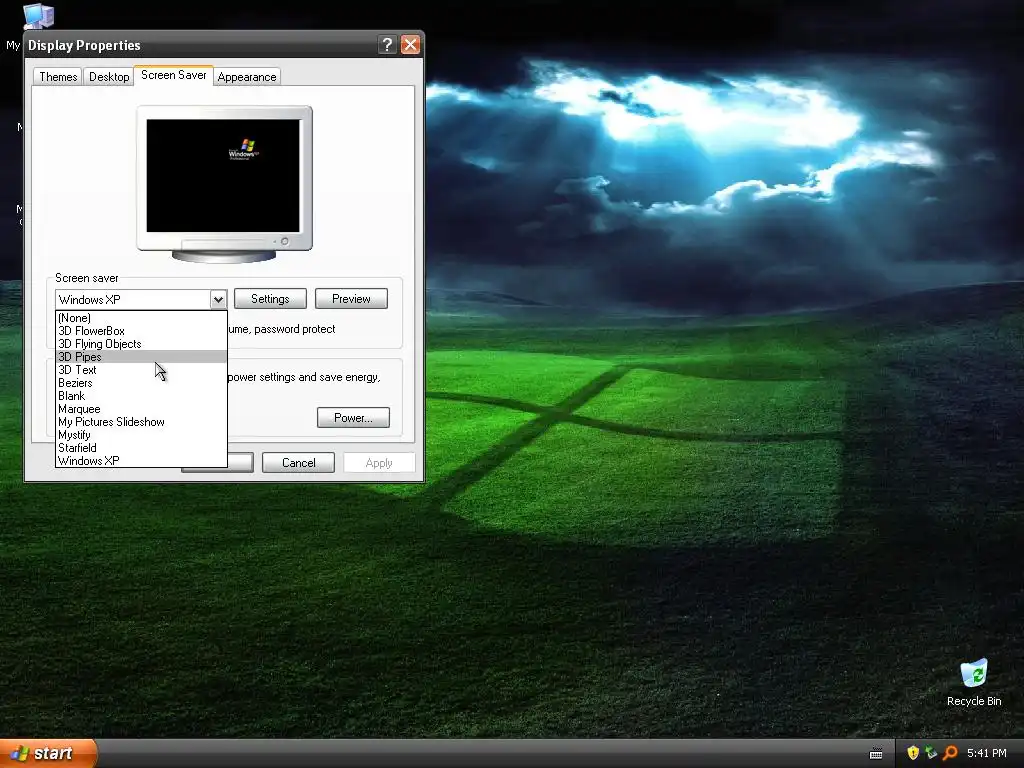Switch to the Appearance tab
This screenshot has width=1024, height=768.
247,76
